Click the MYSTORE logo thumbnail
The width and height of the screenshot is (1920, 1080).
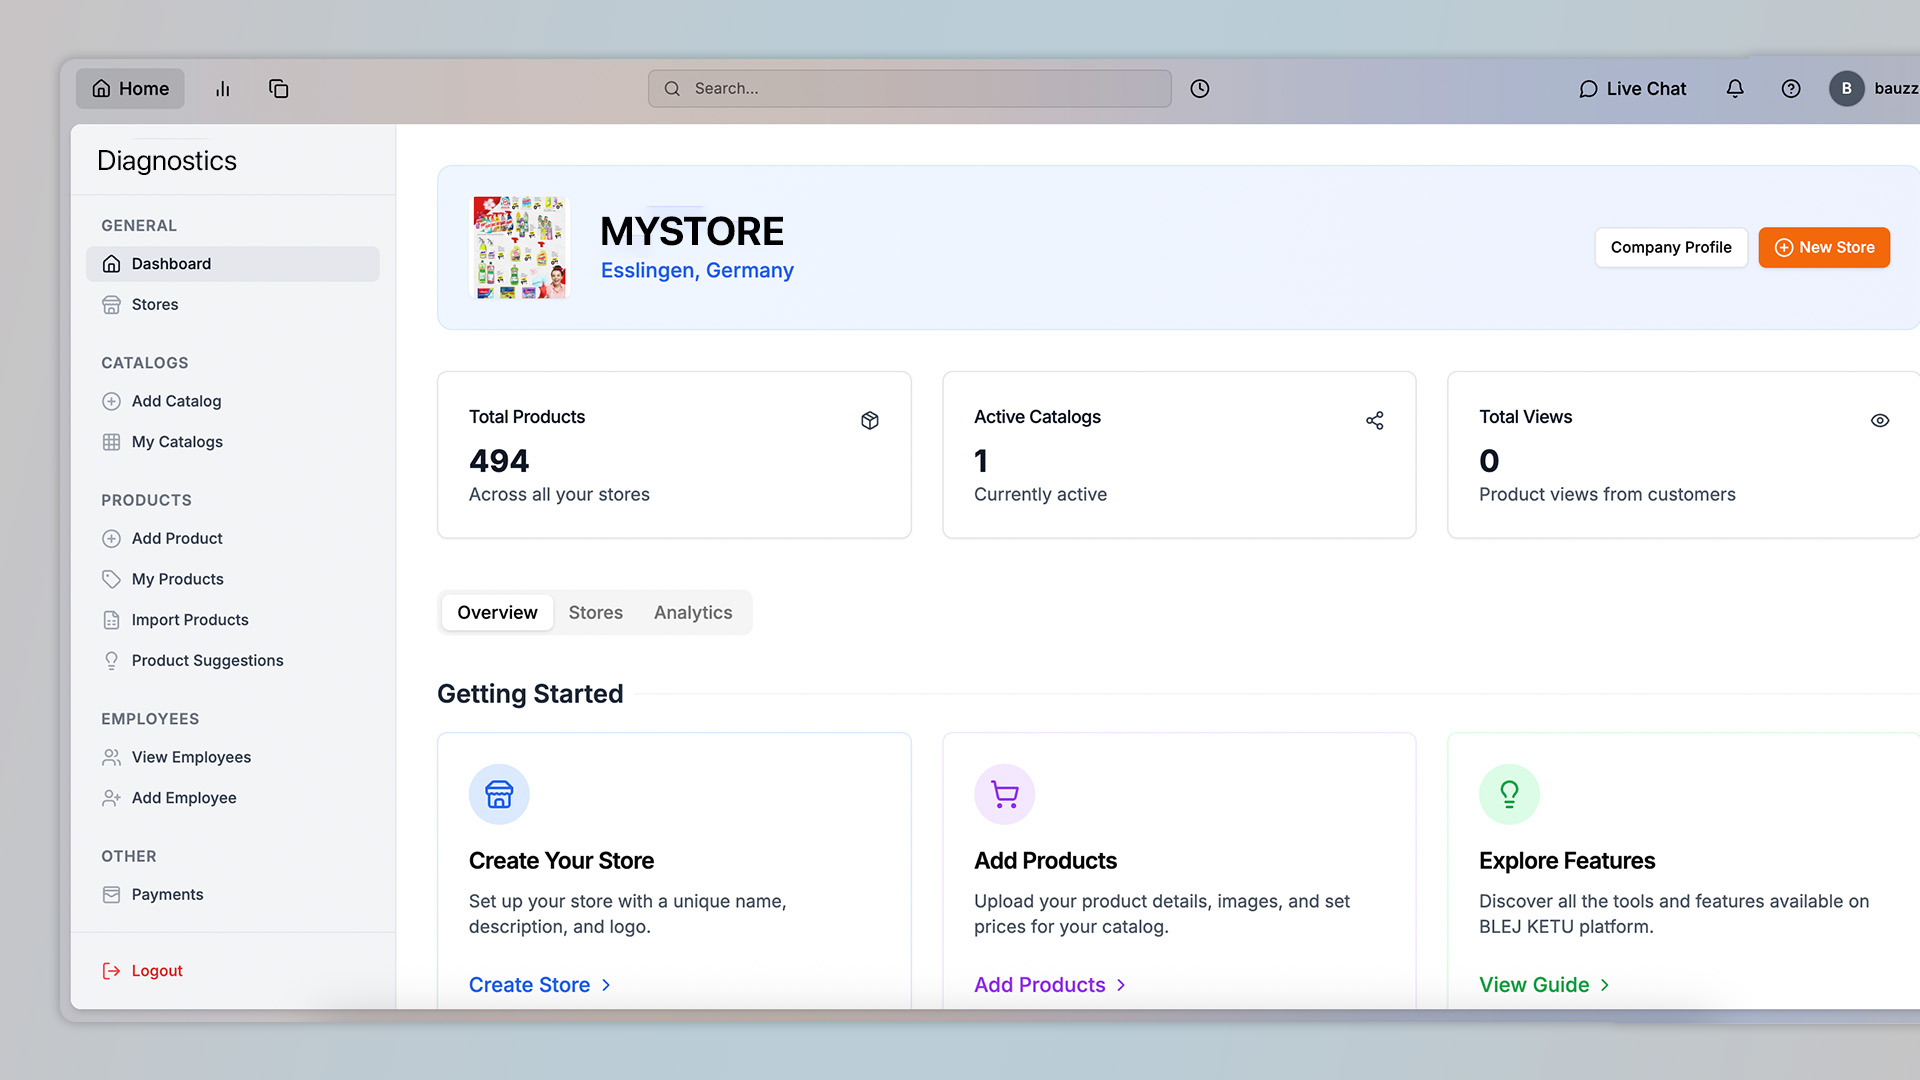[x=519, y=247]
